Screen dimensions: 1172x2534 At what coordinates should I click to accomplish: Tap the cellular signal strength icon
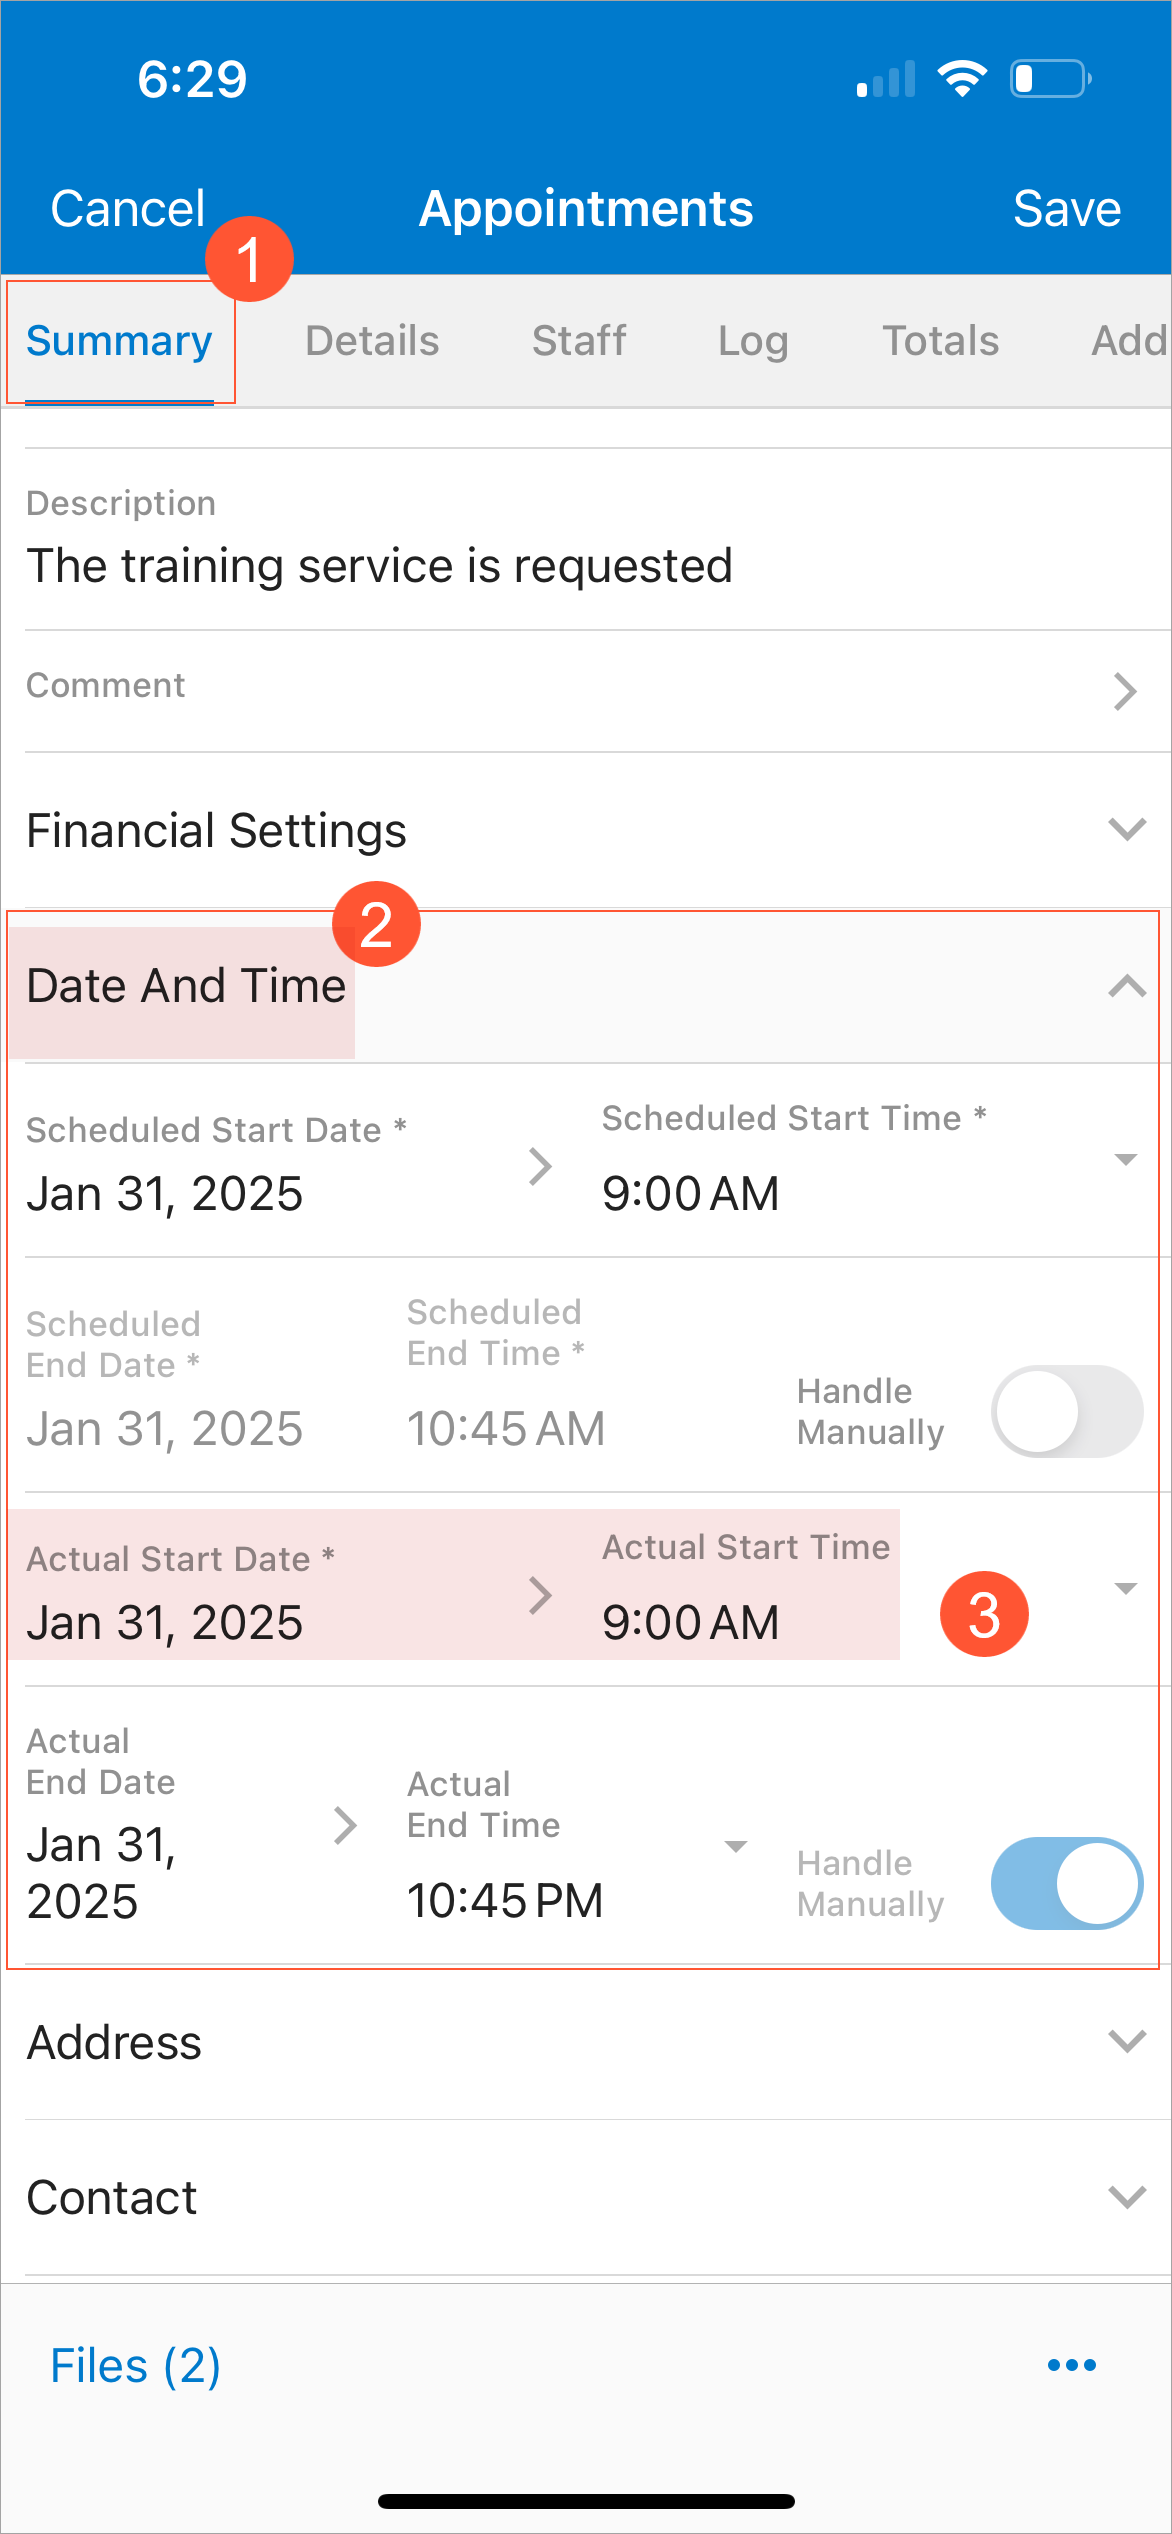[x=886, y=80]
